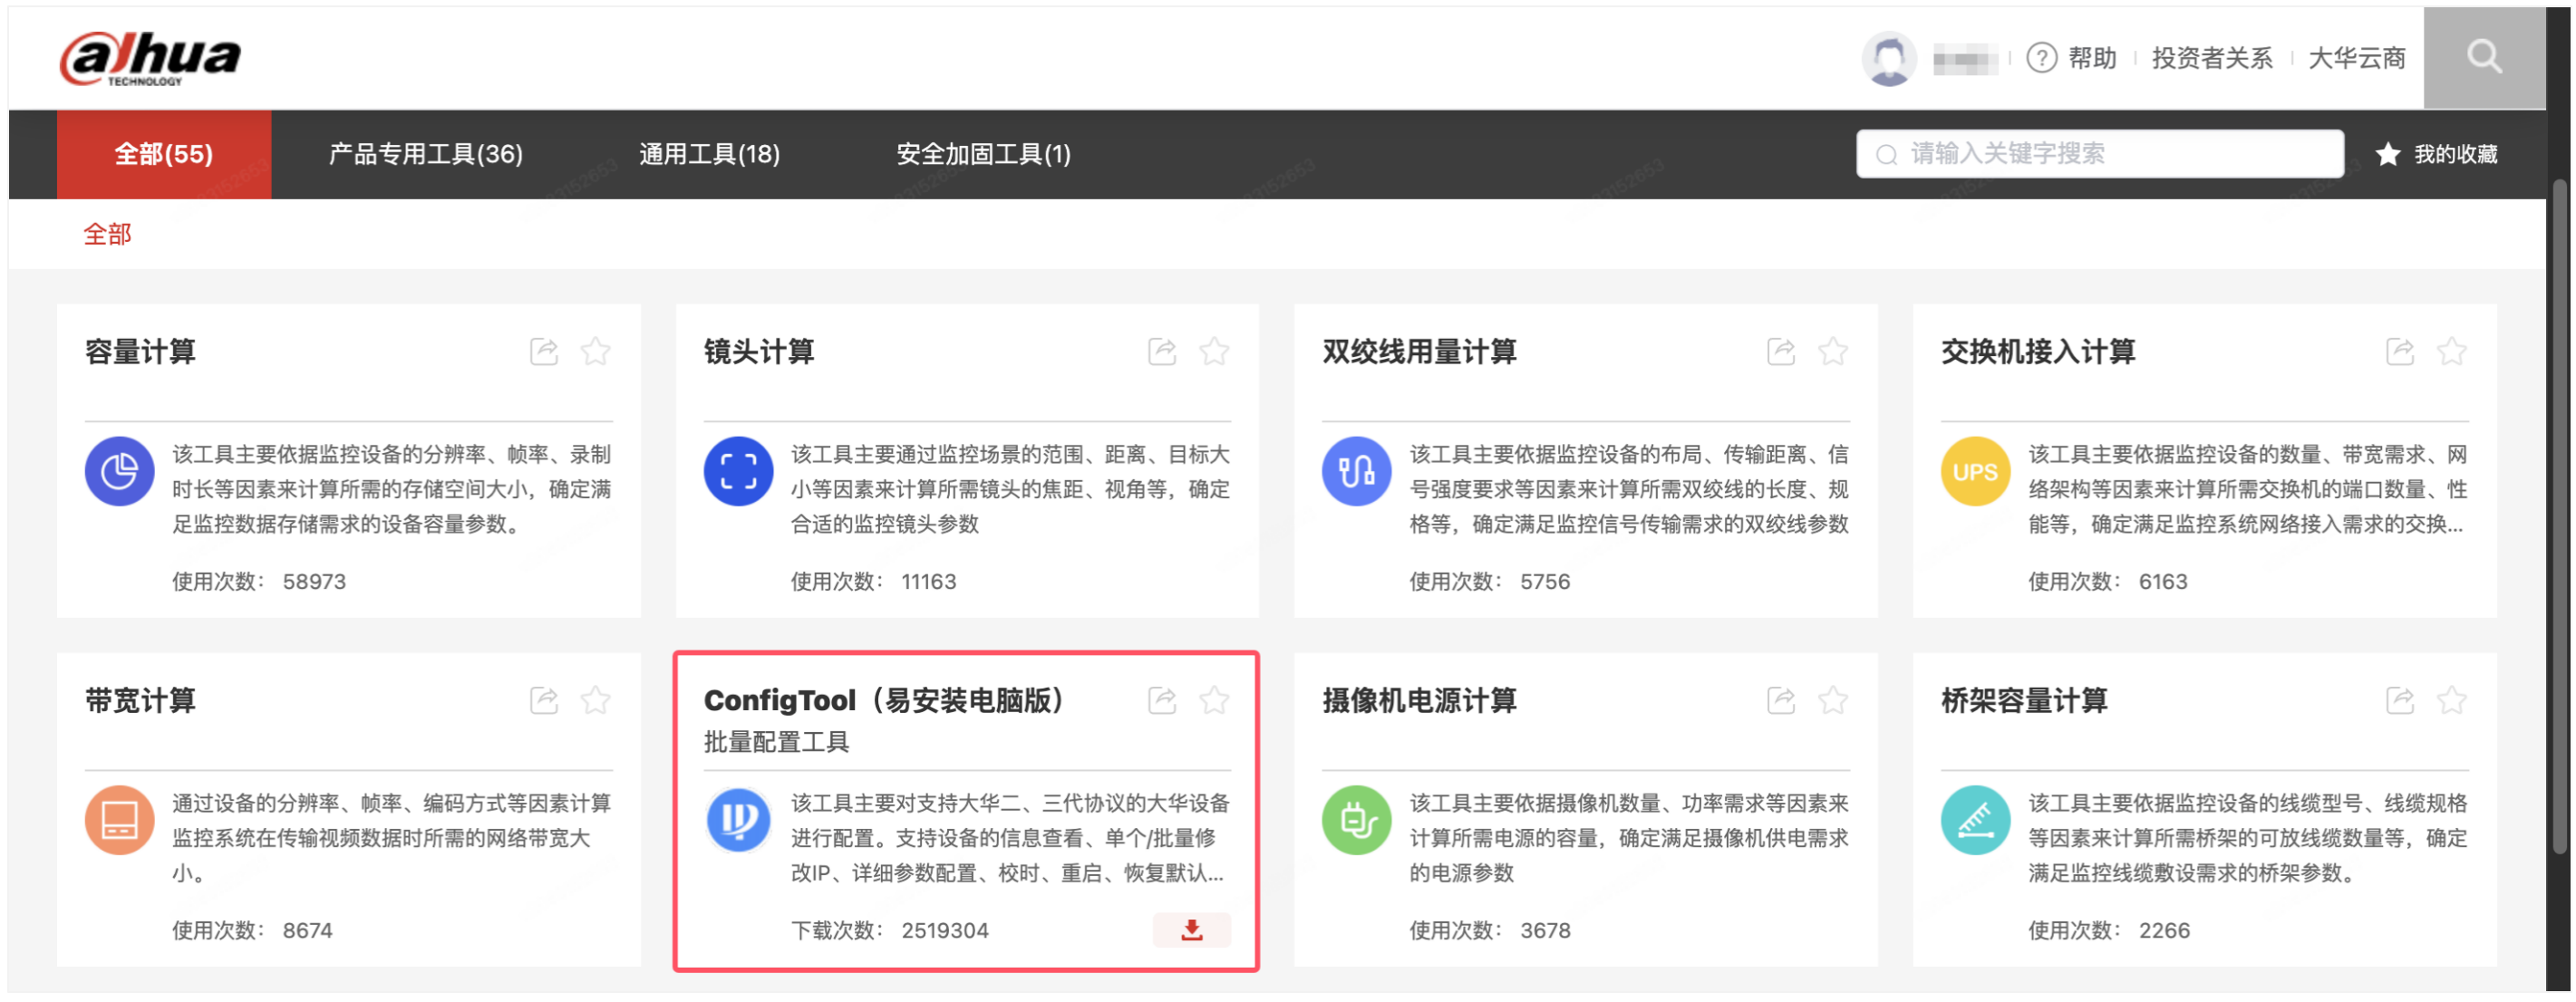The height and width of the screenshot is (1002, 2576).
Task: Star the ConfigTool card as favorite
Action: tap(1214, 700)
